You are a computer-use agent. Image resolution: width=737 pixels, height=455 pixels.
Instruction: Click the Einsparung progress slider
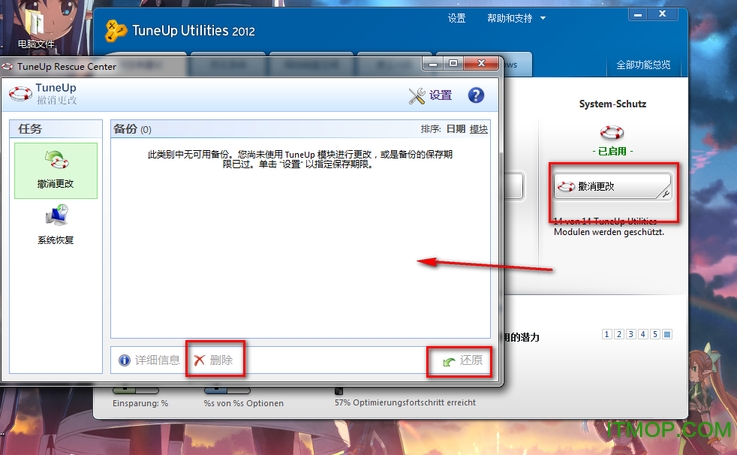click(x=136, y=390)
